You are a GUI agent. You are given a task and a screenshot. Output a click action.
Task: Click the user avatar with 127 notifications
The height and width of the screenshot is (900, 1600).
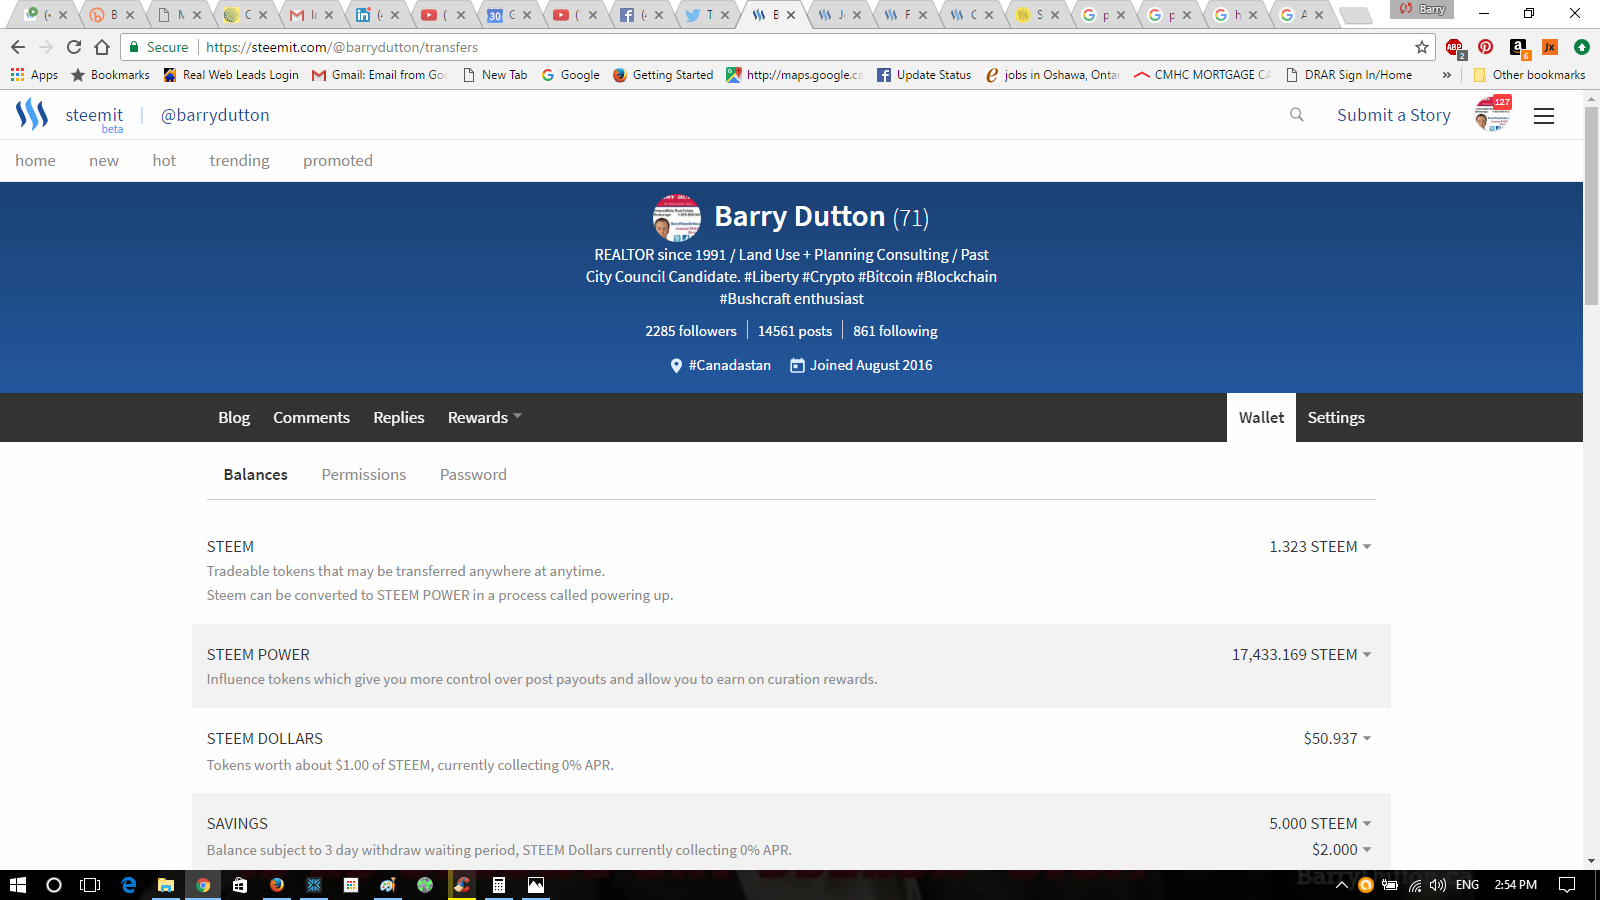[1492, 114]
